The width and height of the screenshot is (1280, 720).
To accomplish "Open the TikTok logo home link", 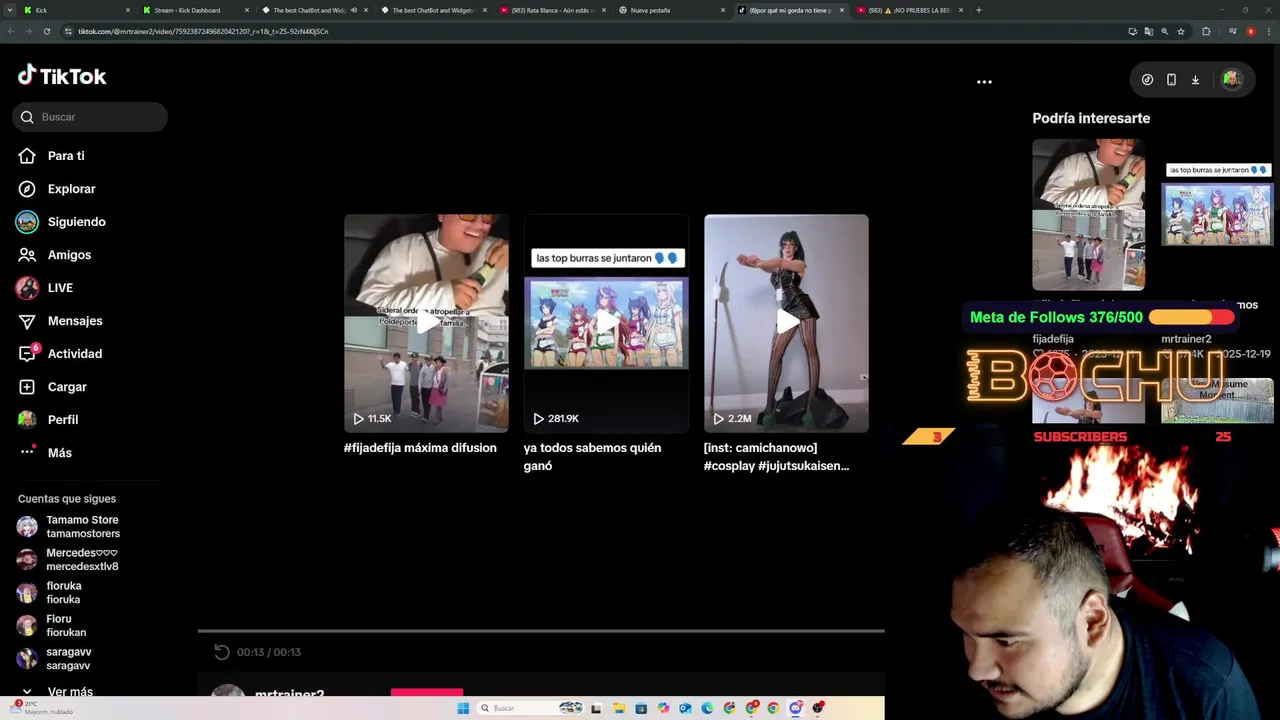I will pos(61,76).
